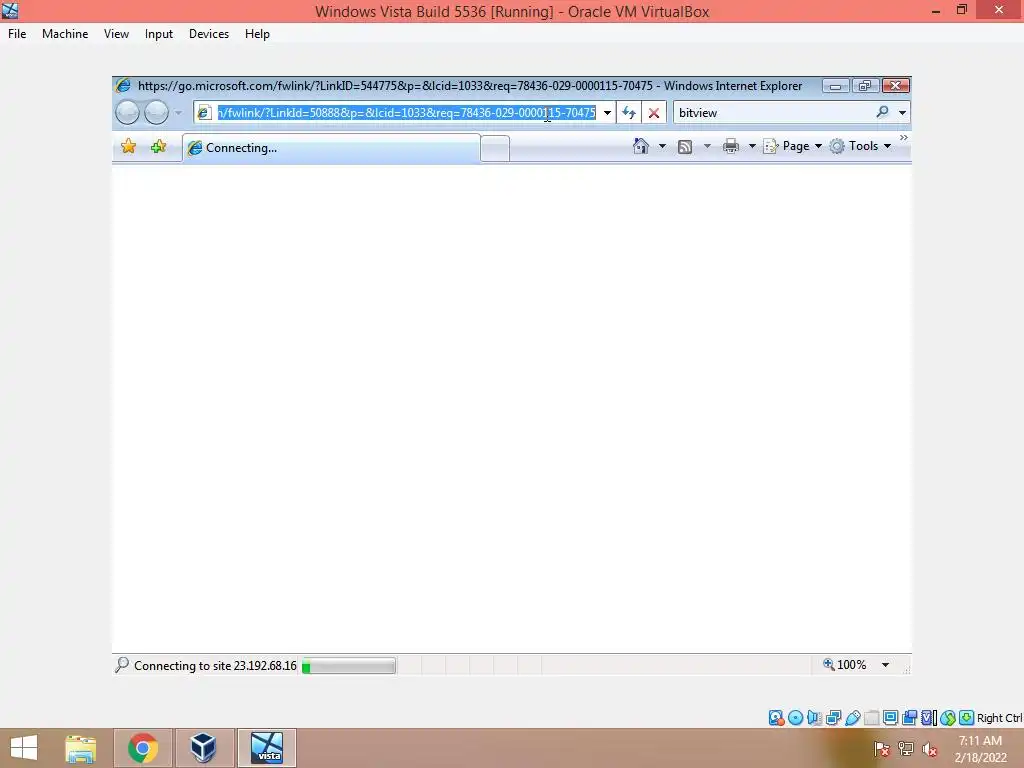This screenshot has width=1024, height=768.
Task: Click the Action Center flag tray icon
Action: tap(882, 749)
